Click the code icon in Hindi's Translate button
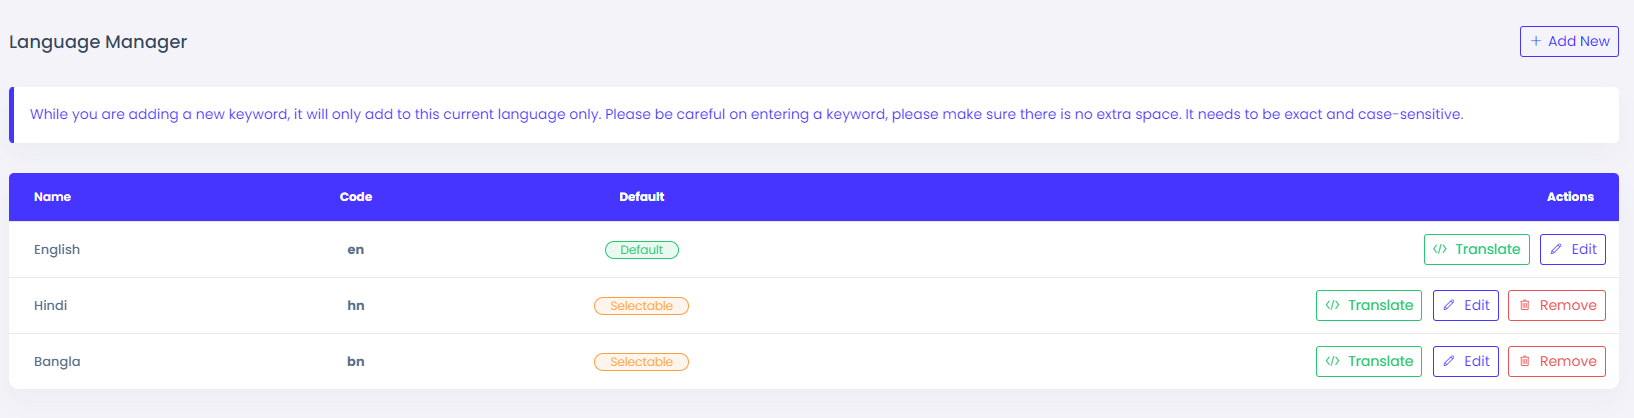Screen dimensions: 1634x418 coord(1332,305)
